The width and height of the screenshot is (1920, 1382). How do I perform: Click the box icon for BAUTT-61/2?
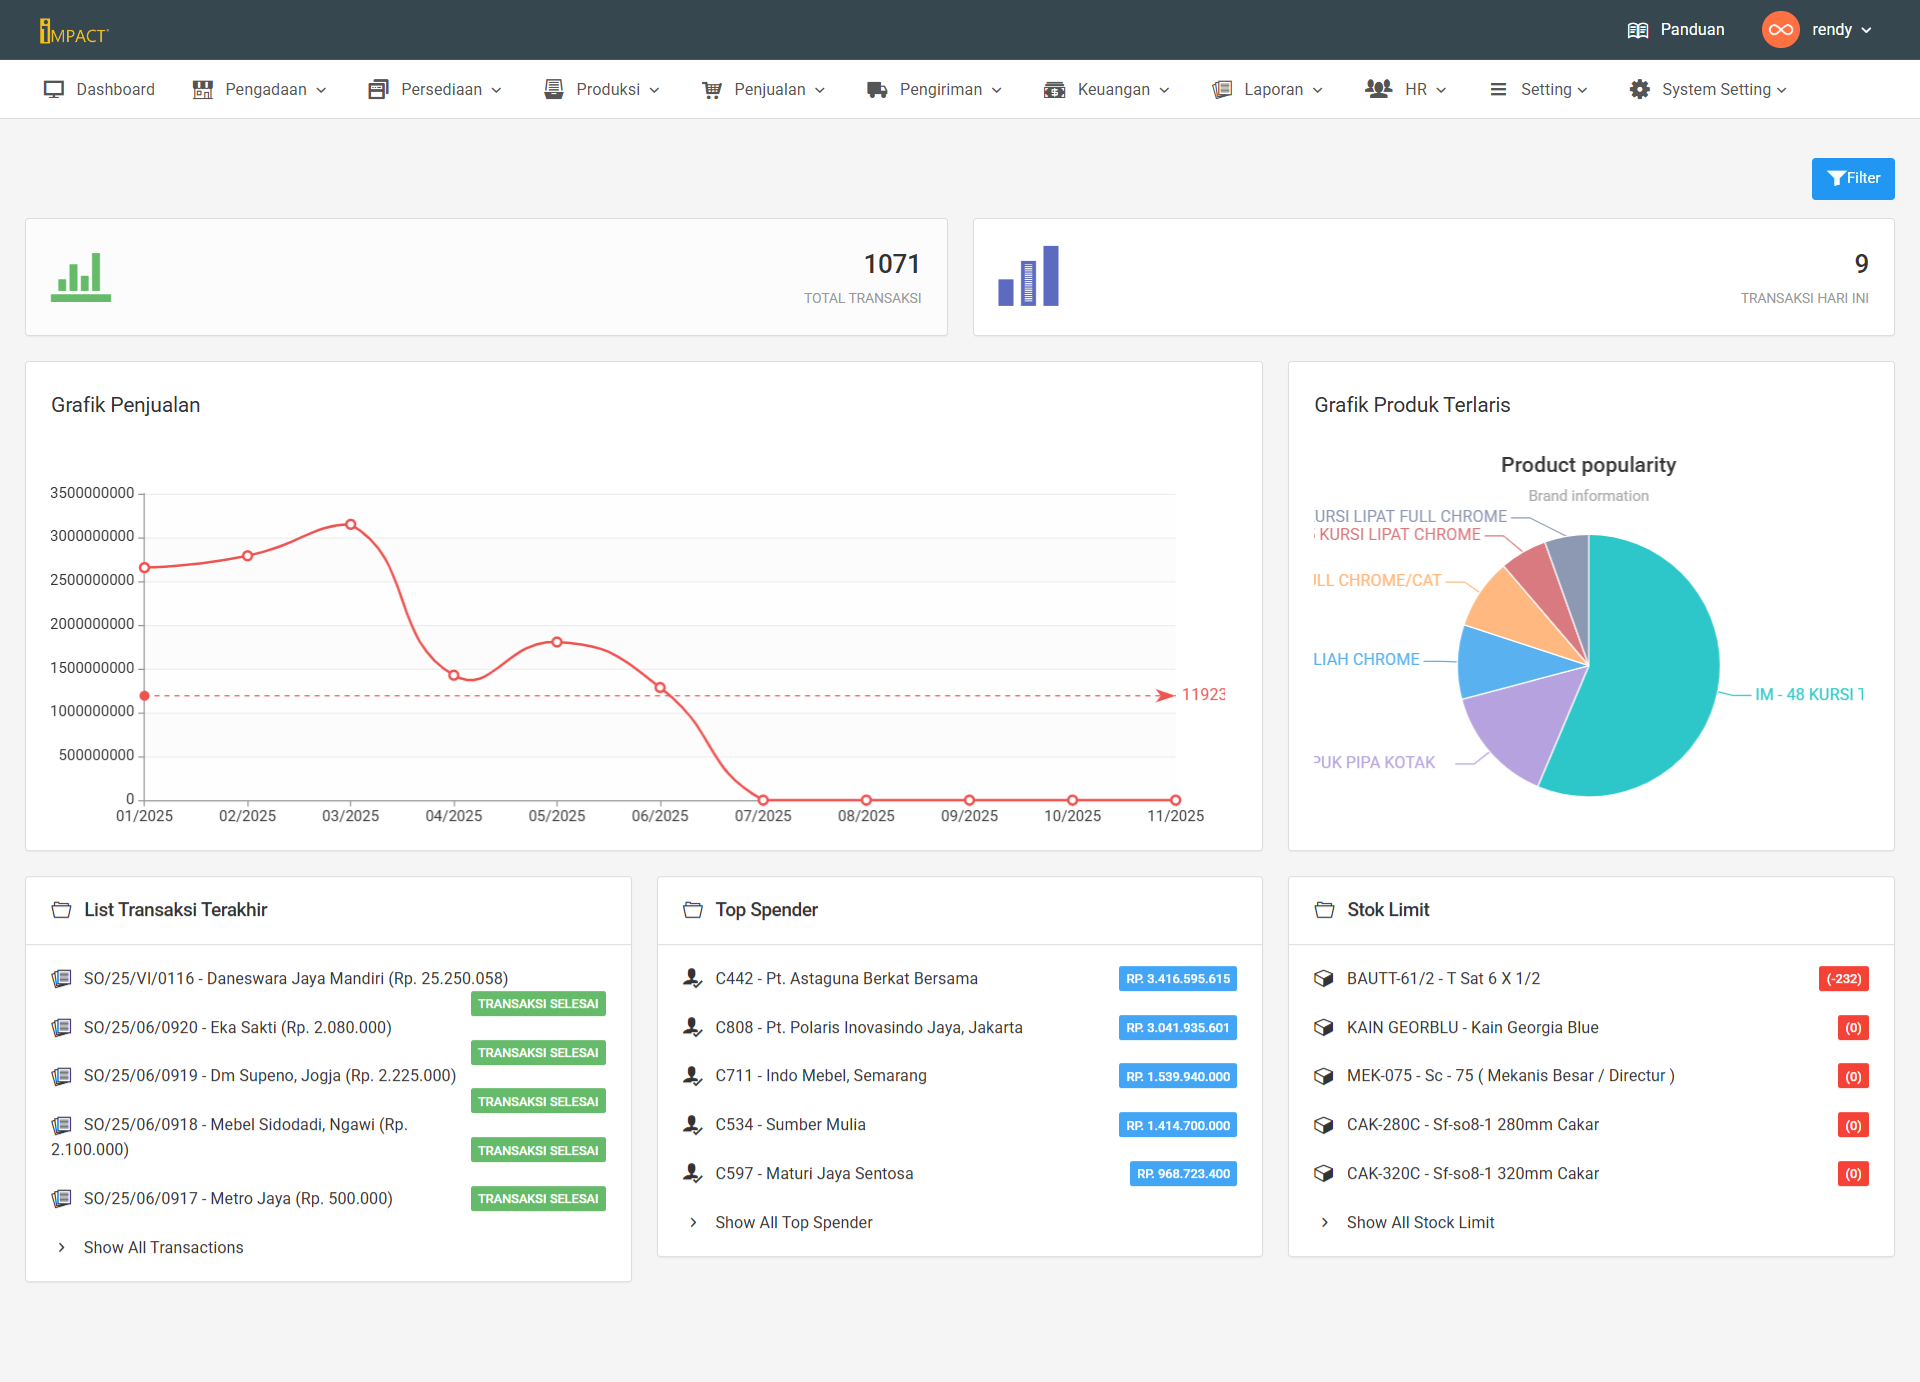coord(1324,979)
